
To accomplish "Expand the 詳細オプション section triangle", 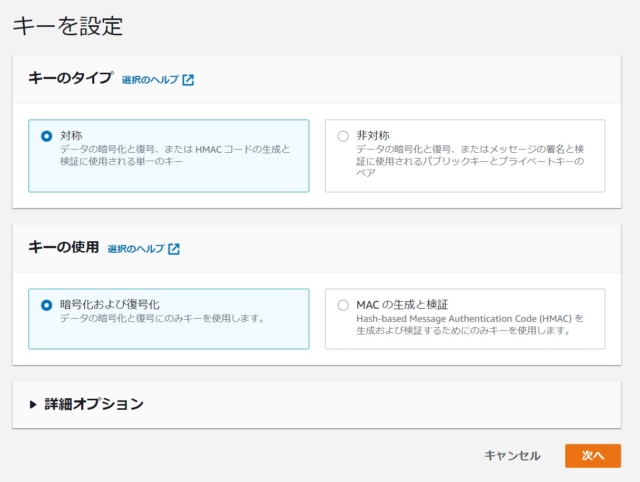I will pyautogui.click(x=33, y=404).
